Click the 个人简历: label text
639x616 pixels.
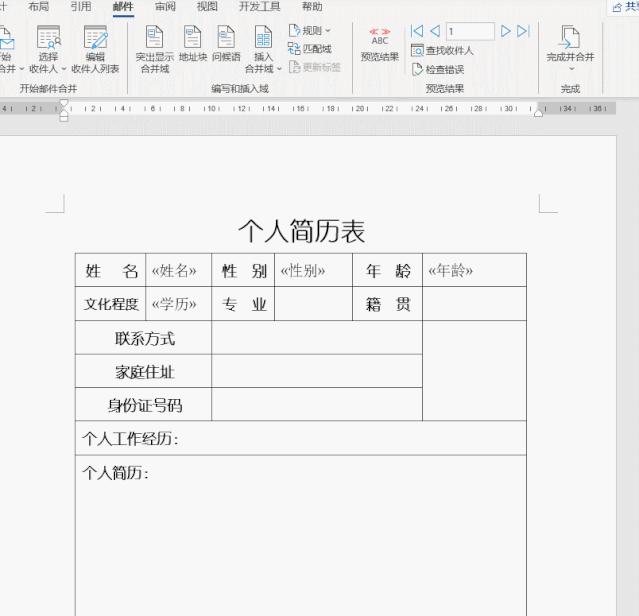point(115,473)
